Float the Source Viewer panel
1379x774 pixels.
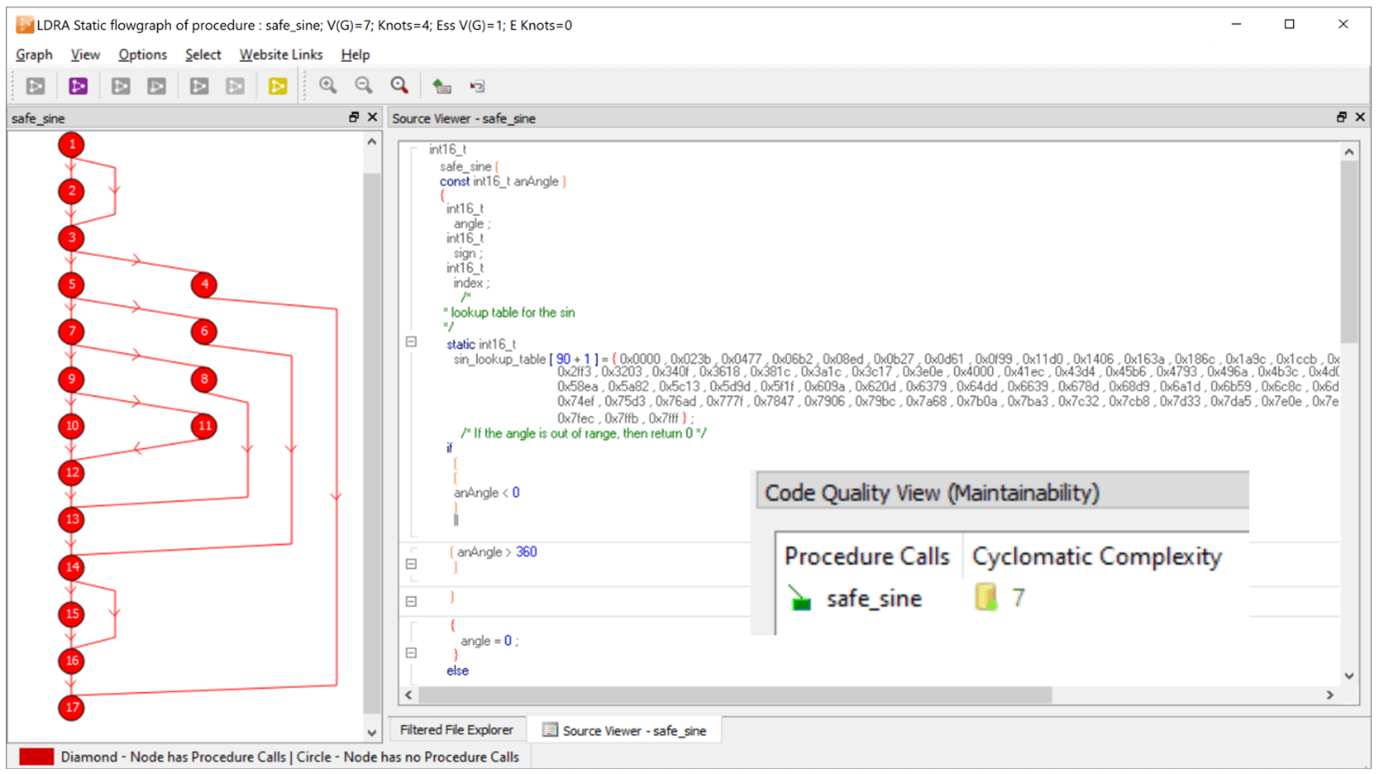pyautogui.click(x=1342, y=117)
